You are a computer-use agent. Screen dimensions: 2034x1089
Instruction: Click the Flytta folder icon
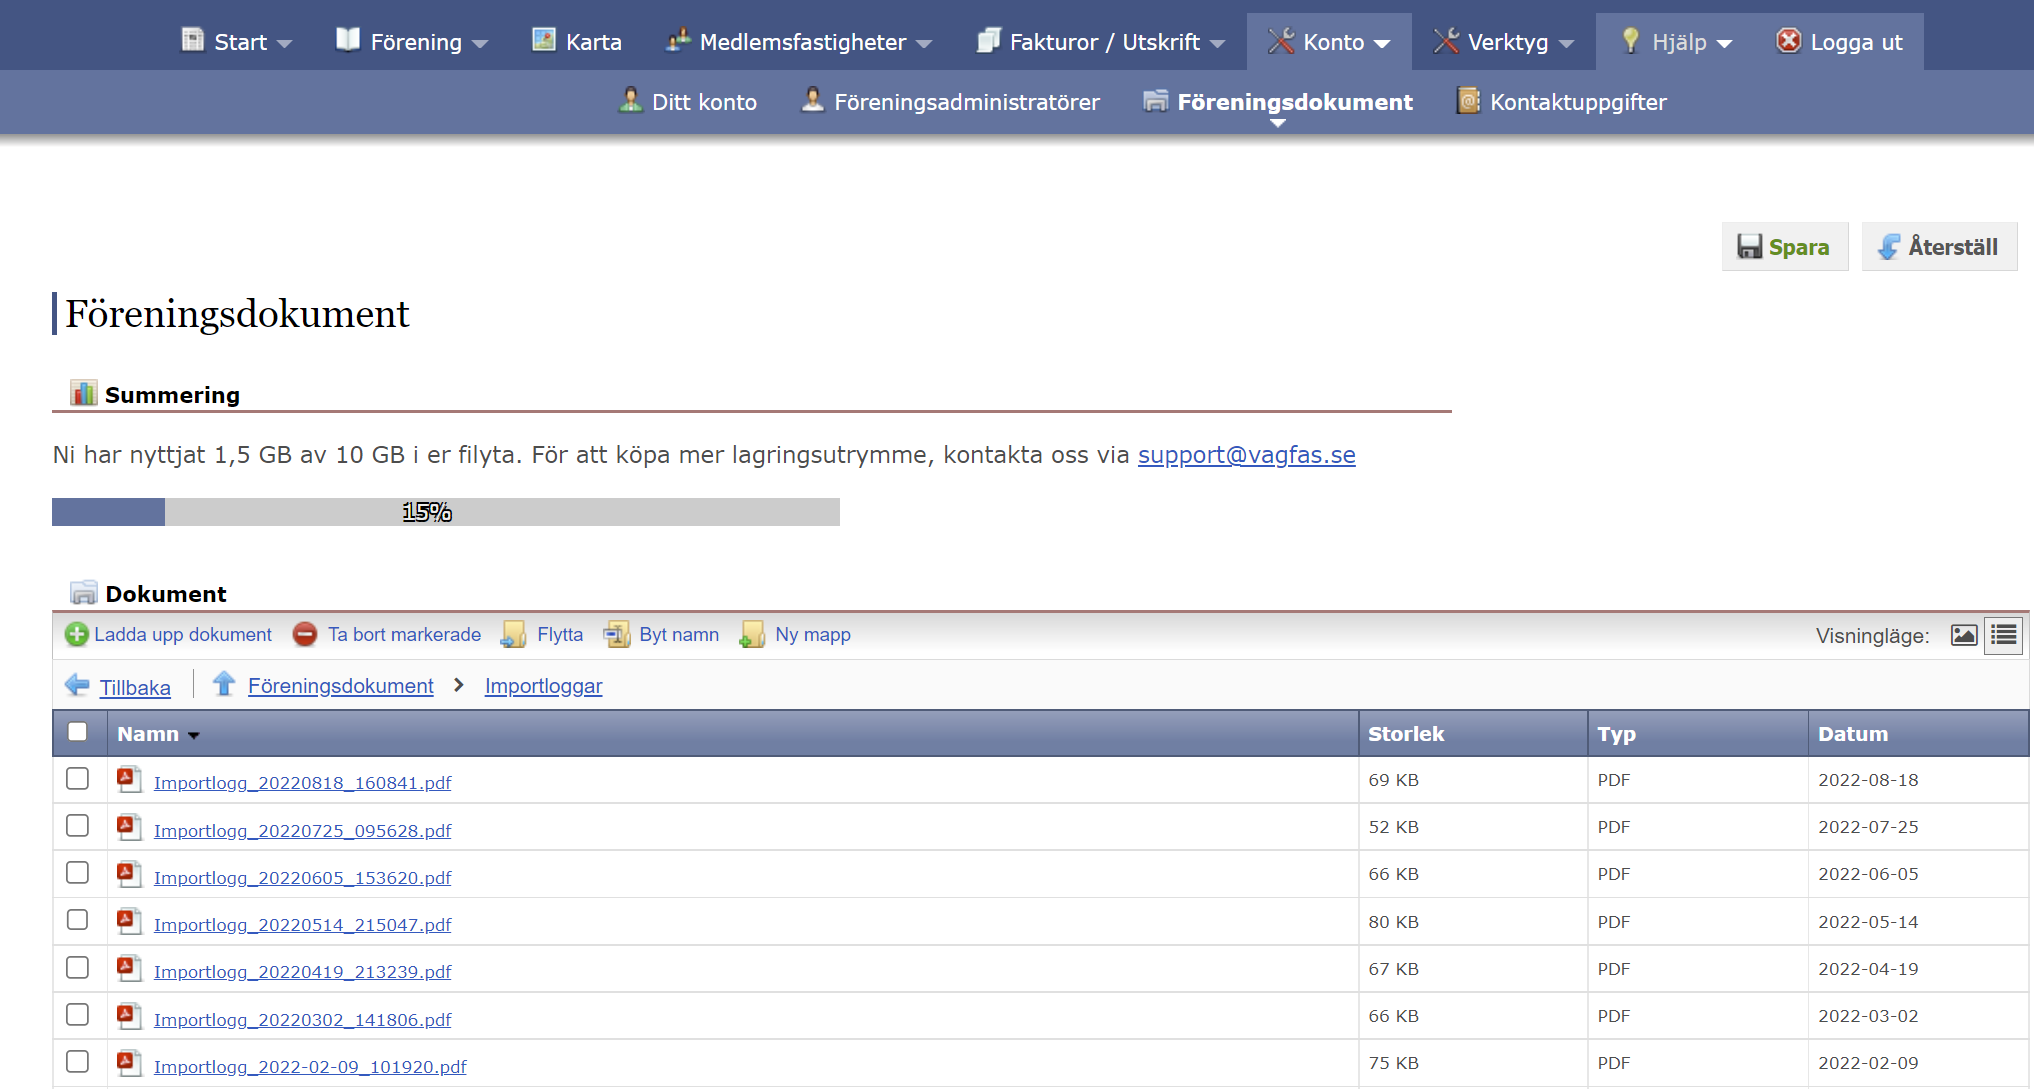(514, 634)
